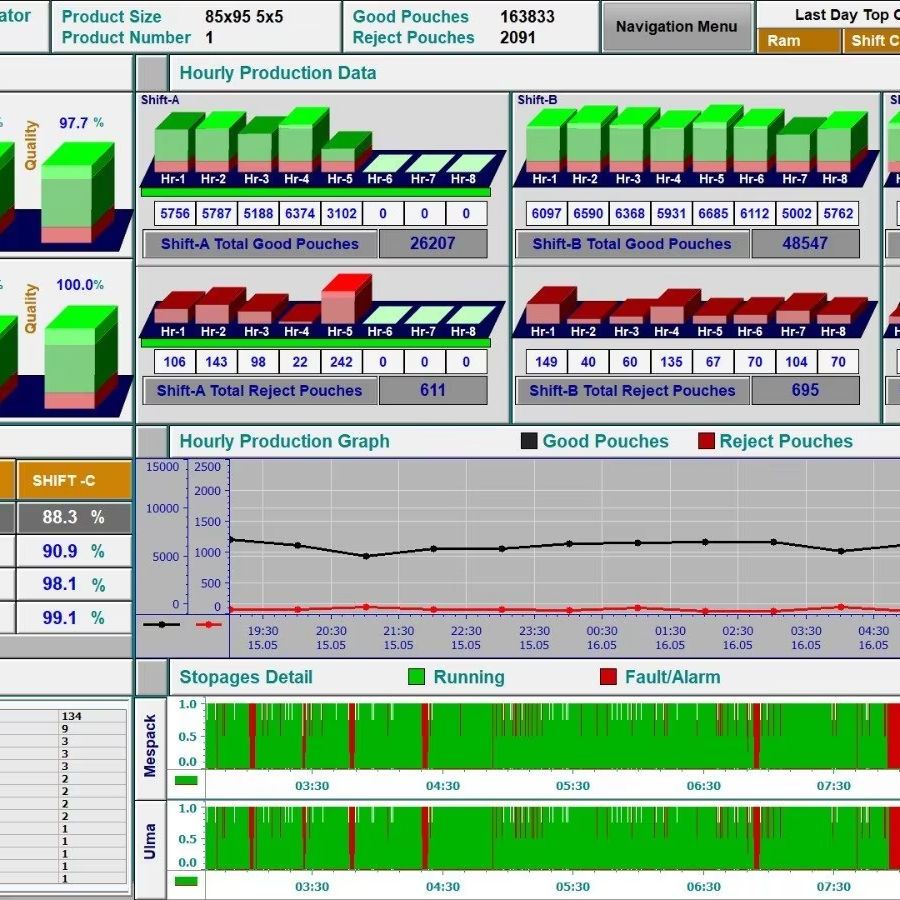900x900 pixels.
Task: Click gray square beside Hourly Production Graph
Action: (x=152, y=442)
